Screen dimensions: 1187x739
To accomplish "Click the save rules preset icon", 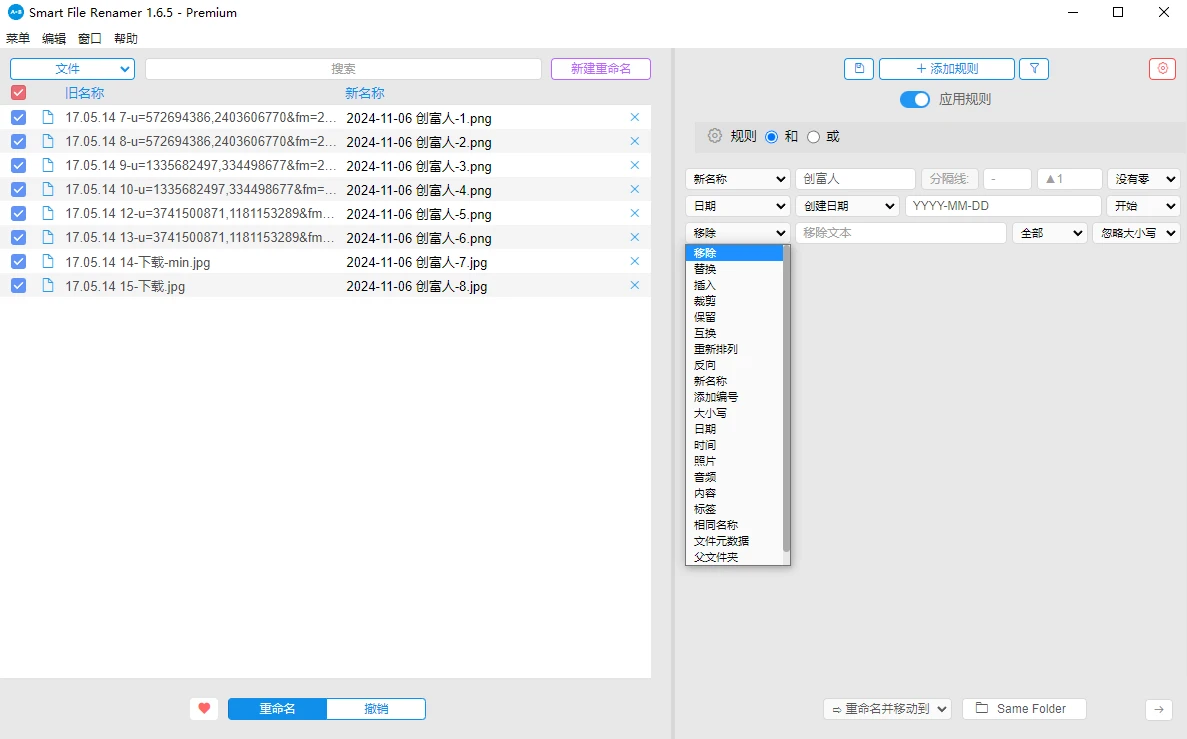I will tap(858, 68).
